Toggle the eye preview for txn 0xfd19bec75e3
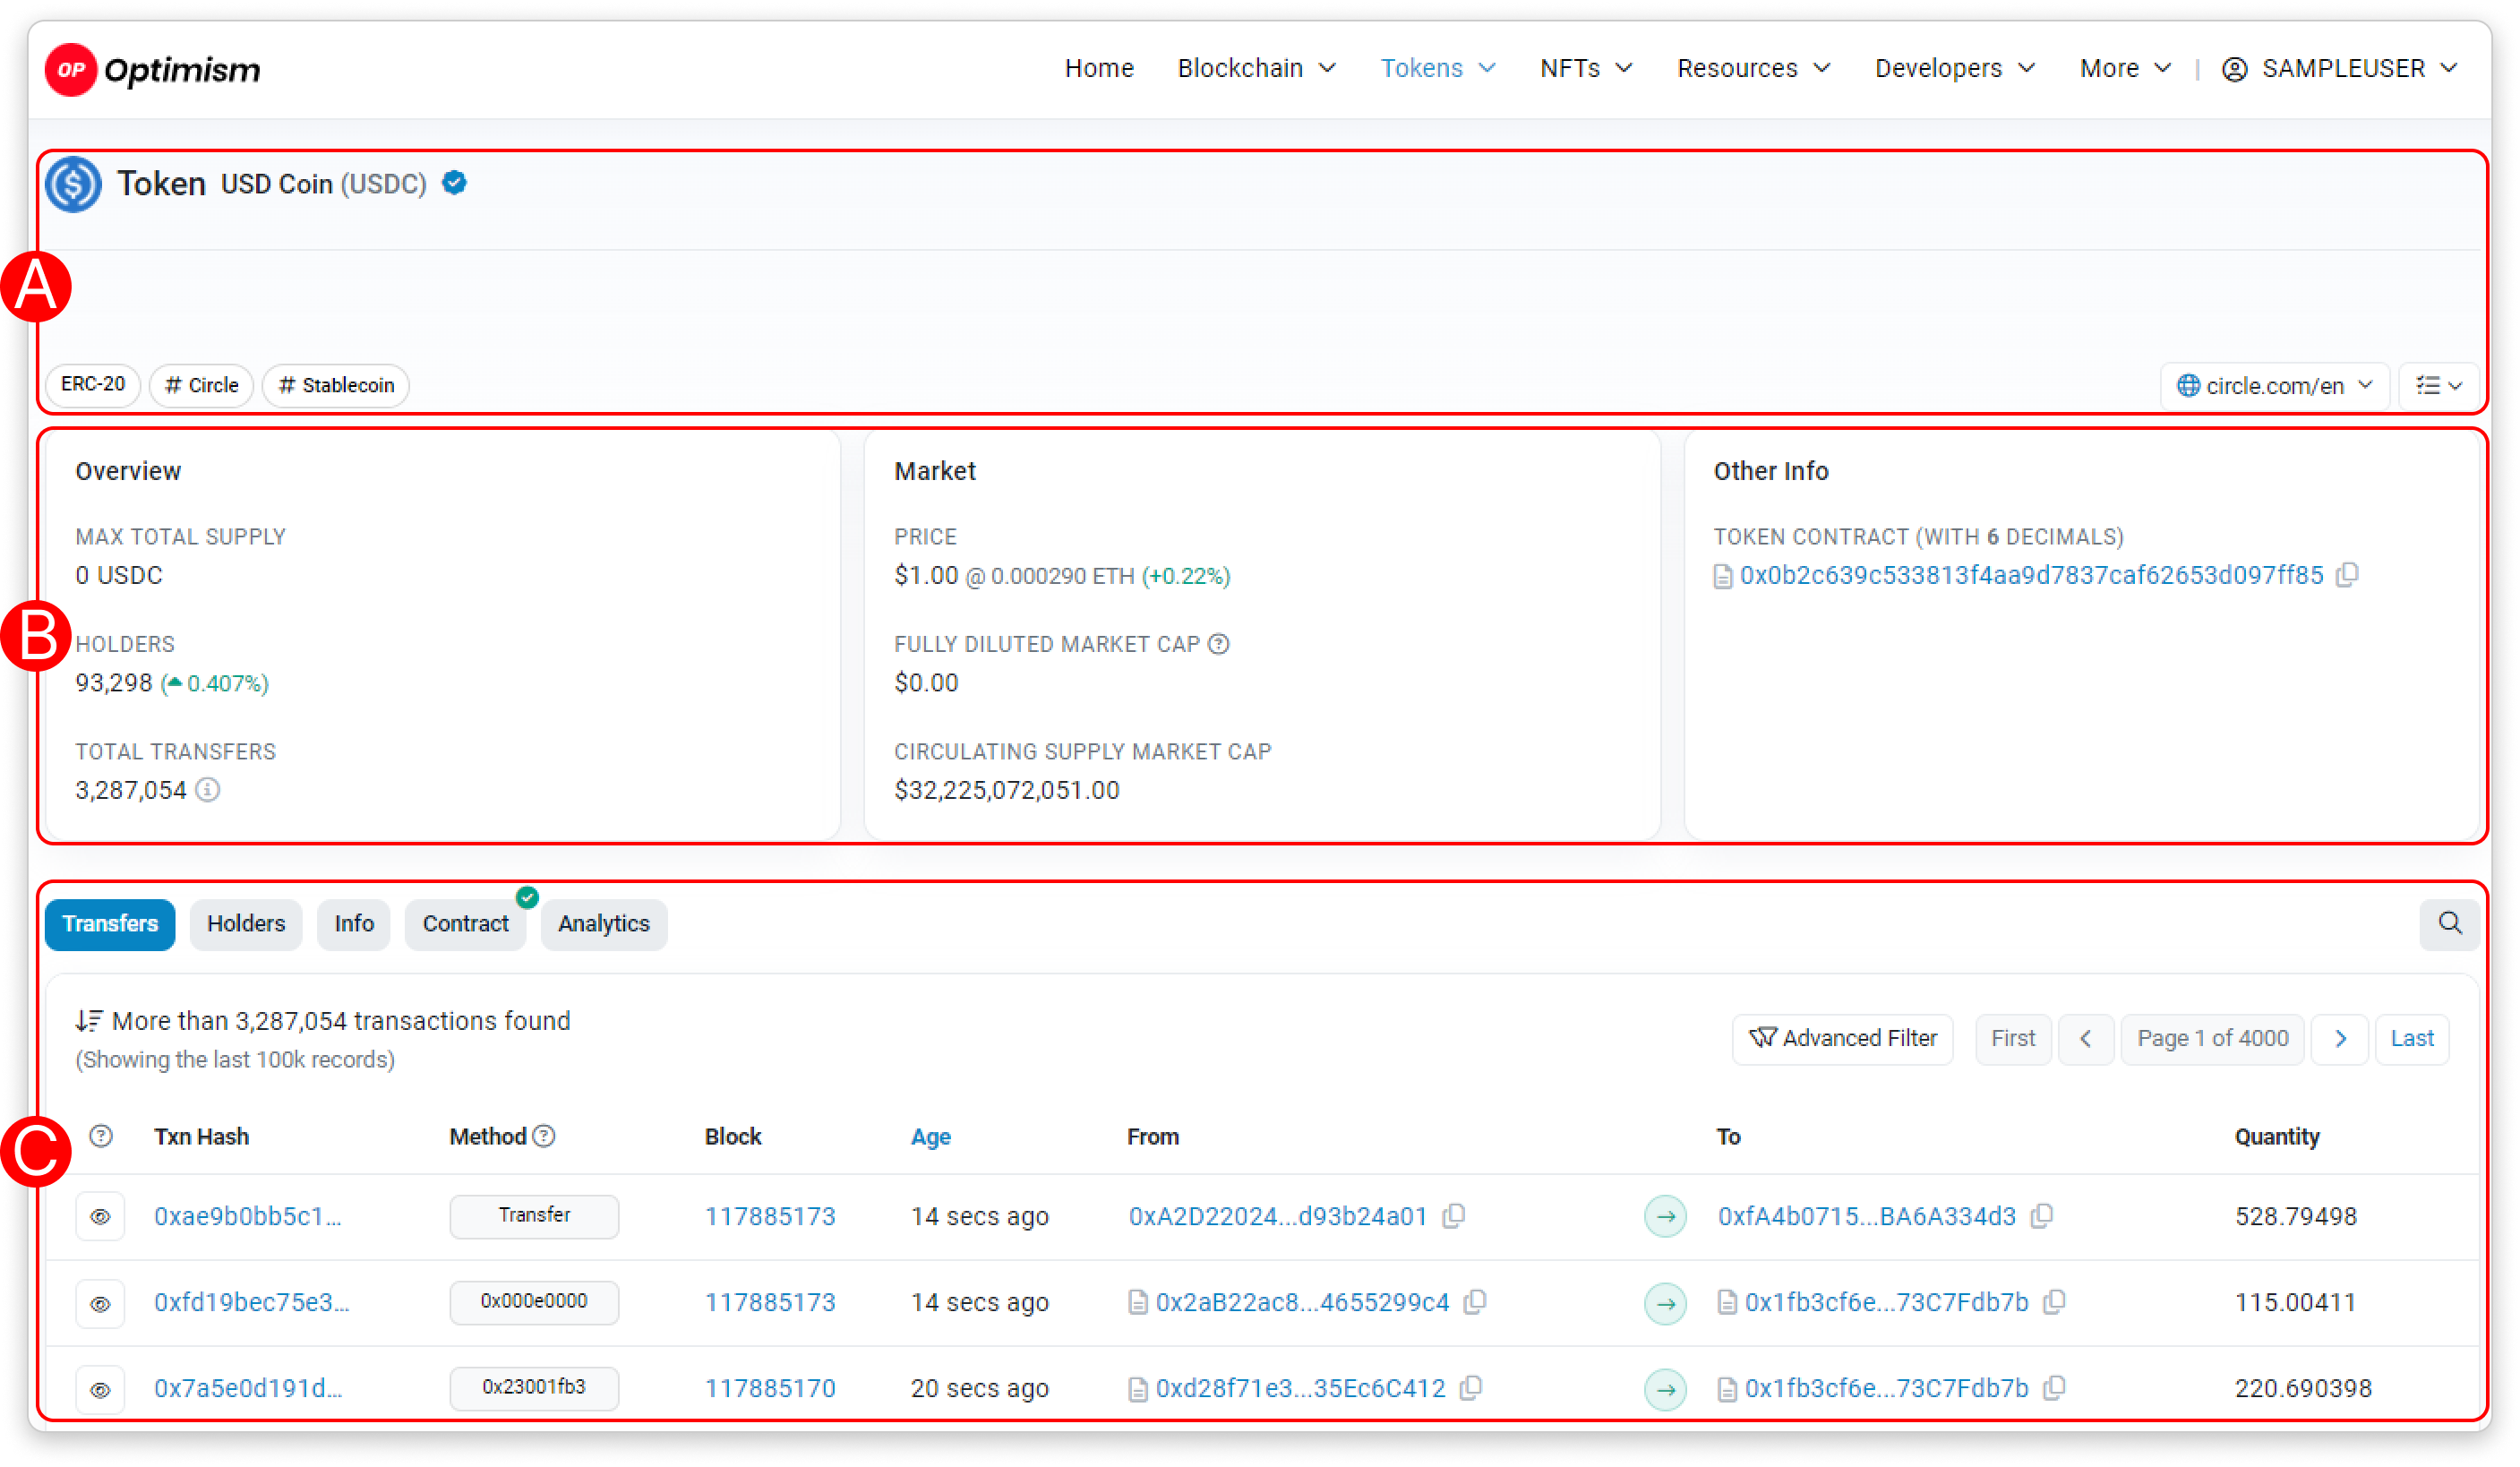Screen dimensions: 2520x1467 100,1303
